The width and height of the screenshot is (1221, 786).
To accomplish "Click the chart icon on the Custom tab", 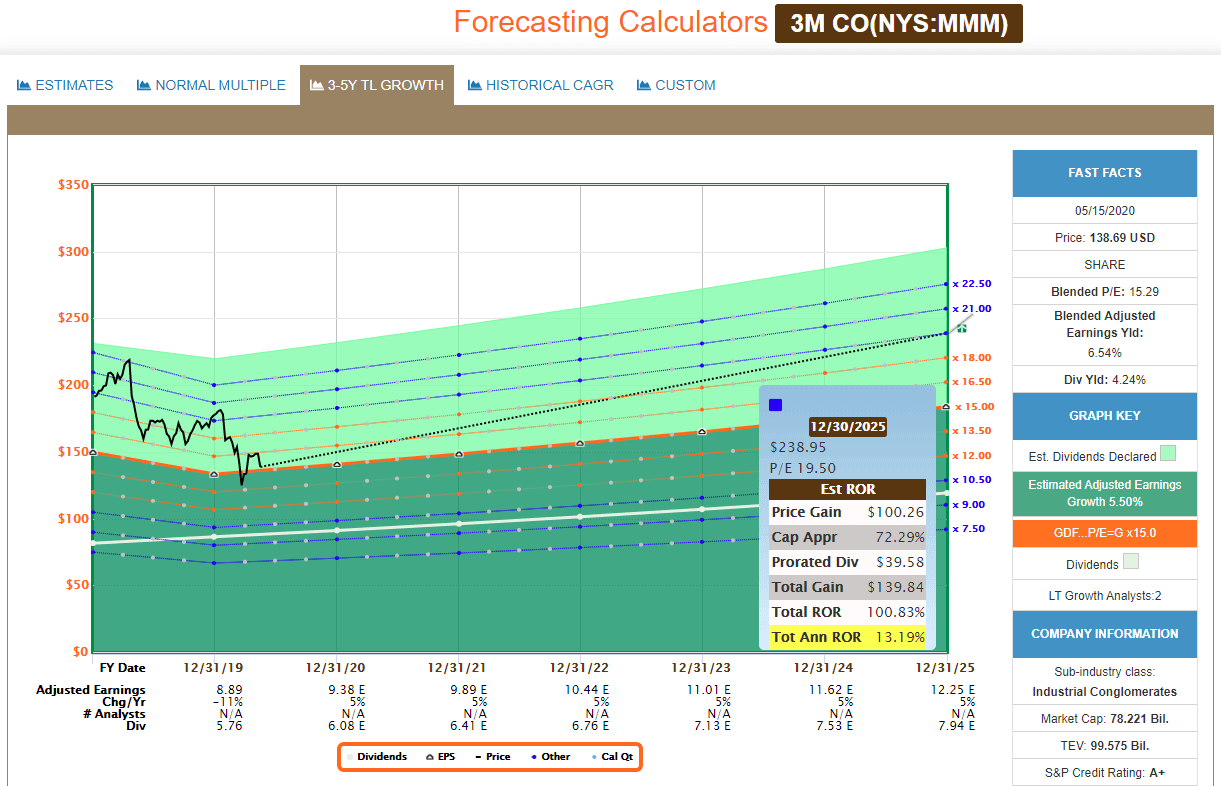I will (644, 85).
